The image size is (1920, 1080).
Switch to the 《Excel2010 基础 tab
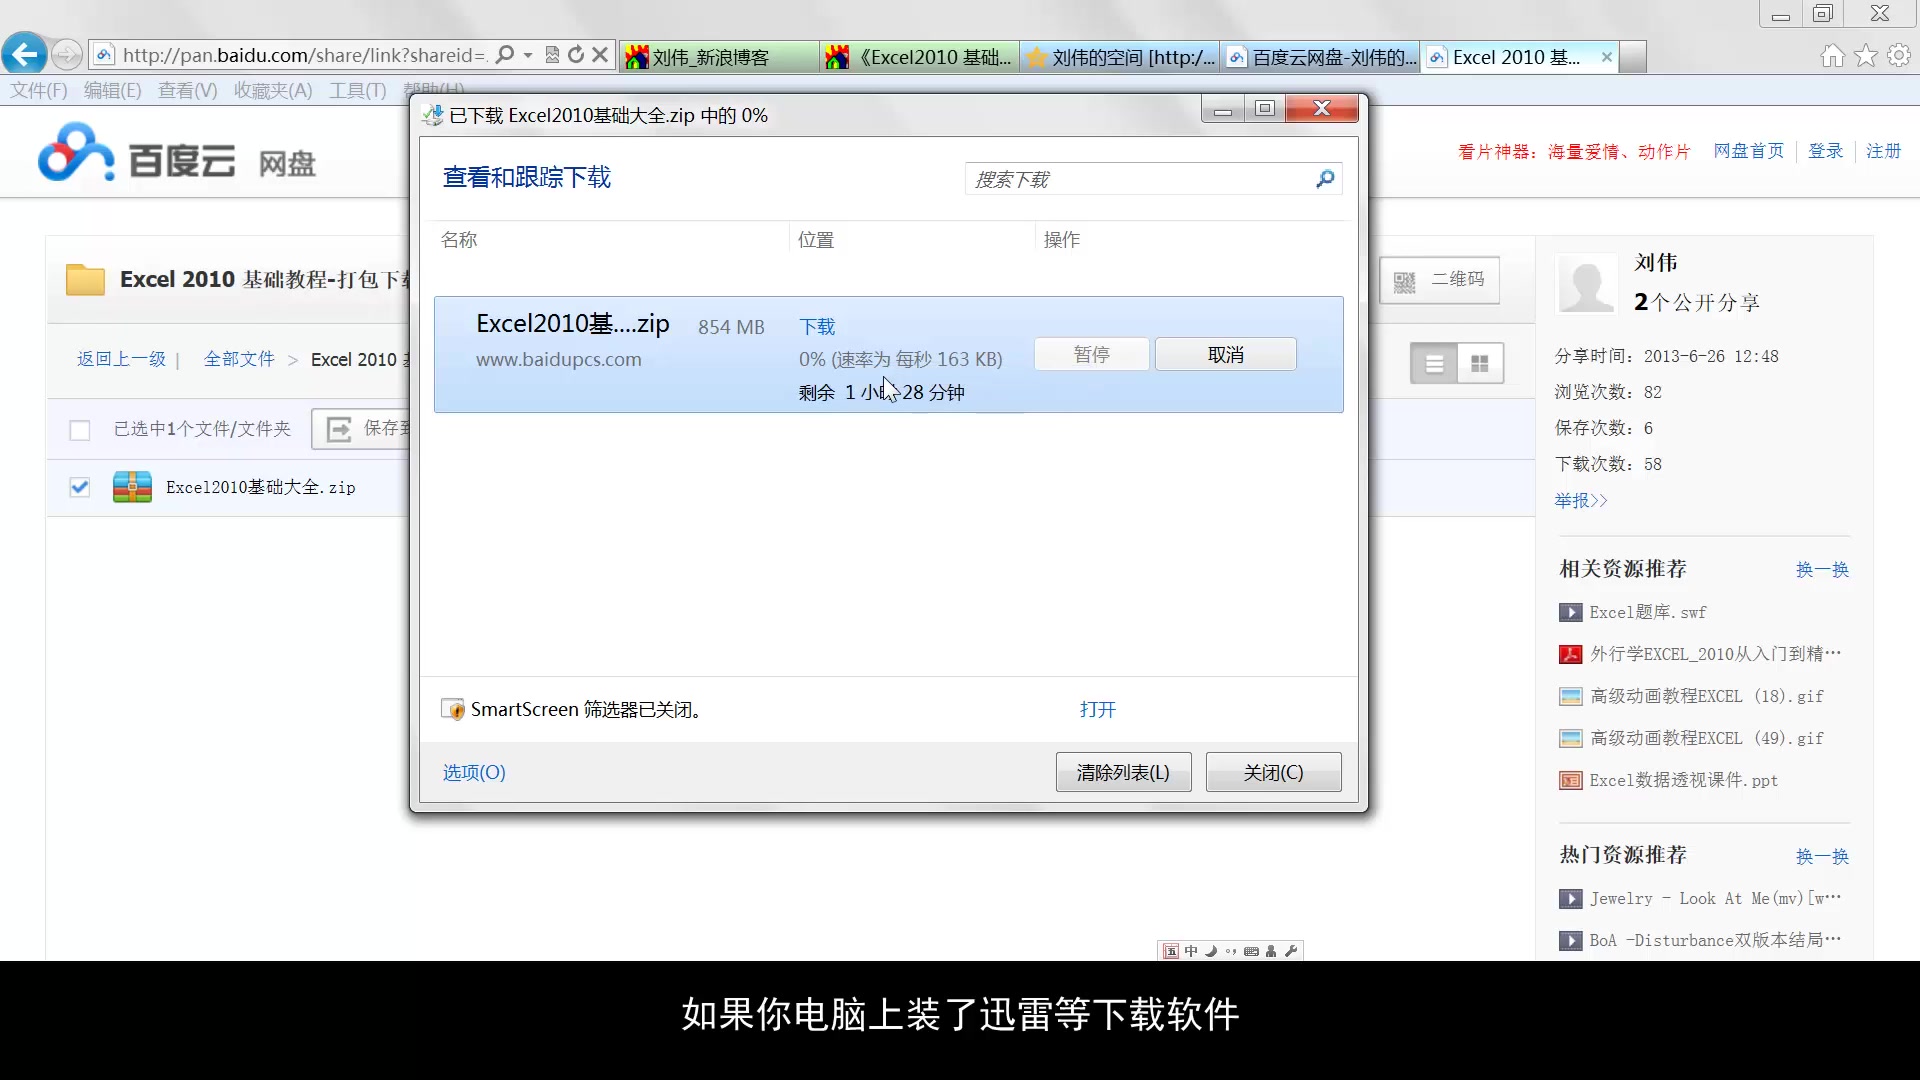[x=920, y=57]
